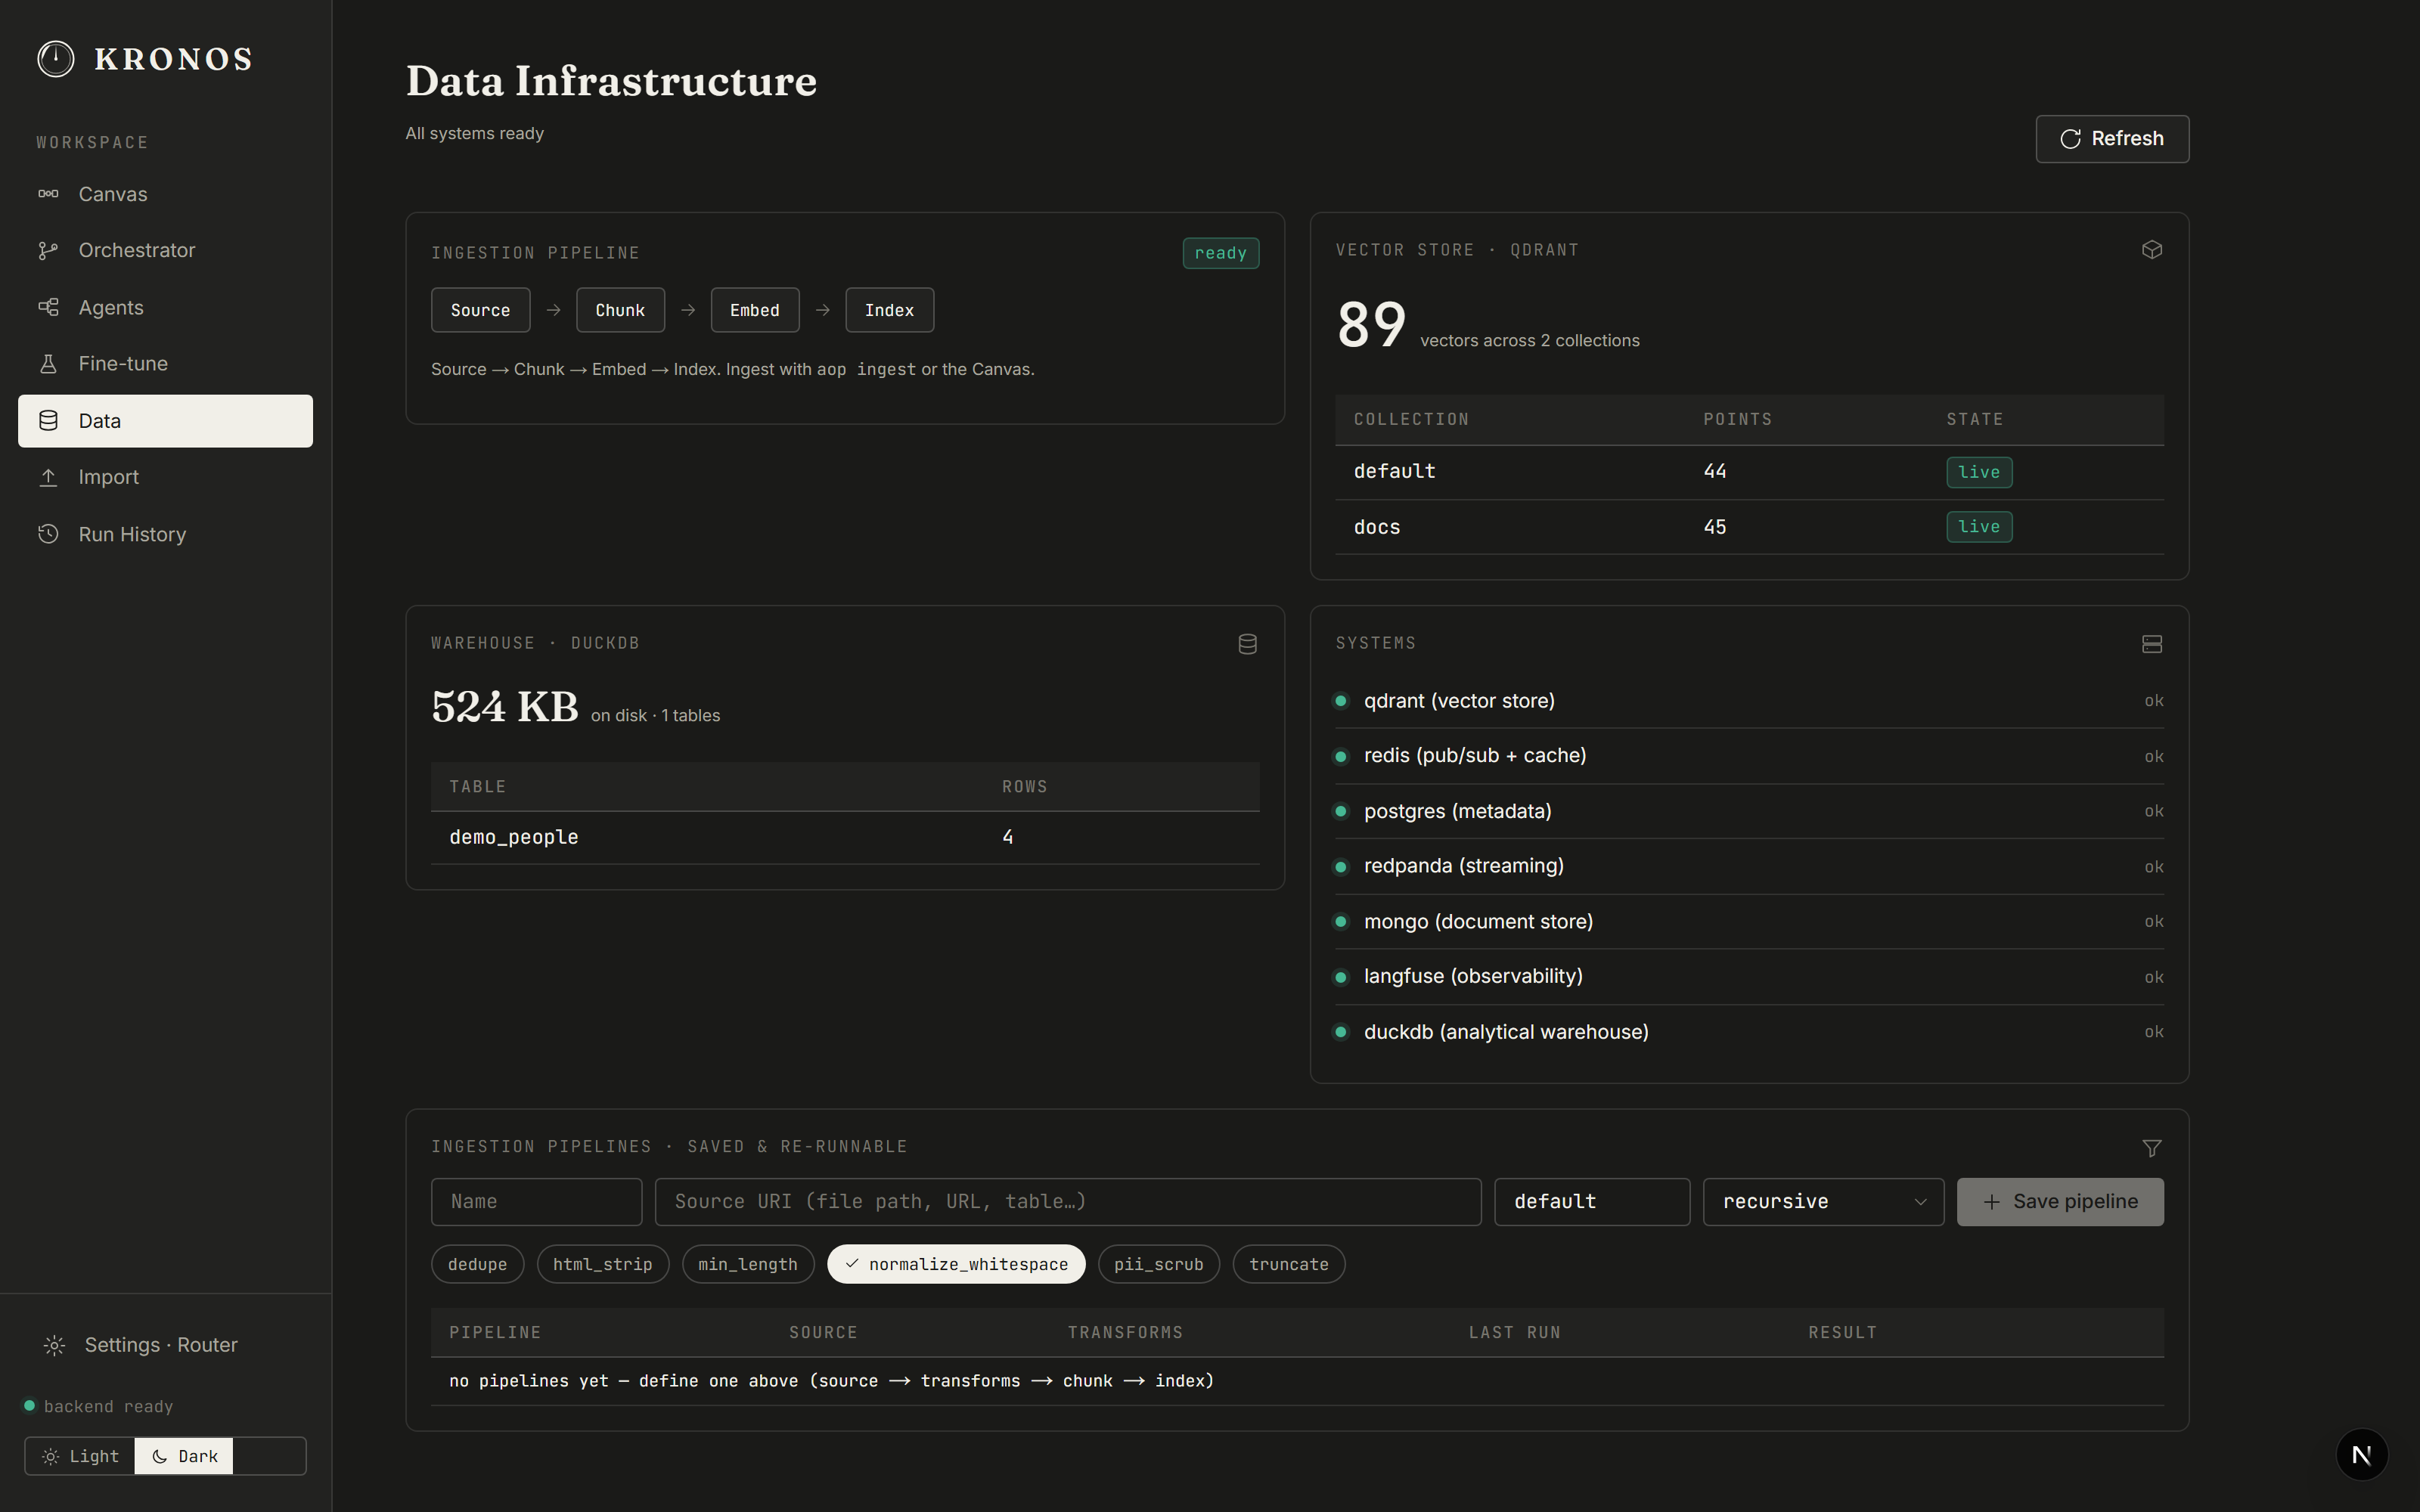Click the Index pipeline stage

click(890, 310)
